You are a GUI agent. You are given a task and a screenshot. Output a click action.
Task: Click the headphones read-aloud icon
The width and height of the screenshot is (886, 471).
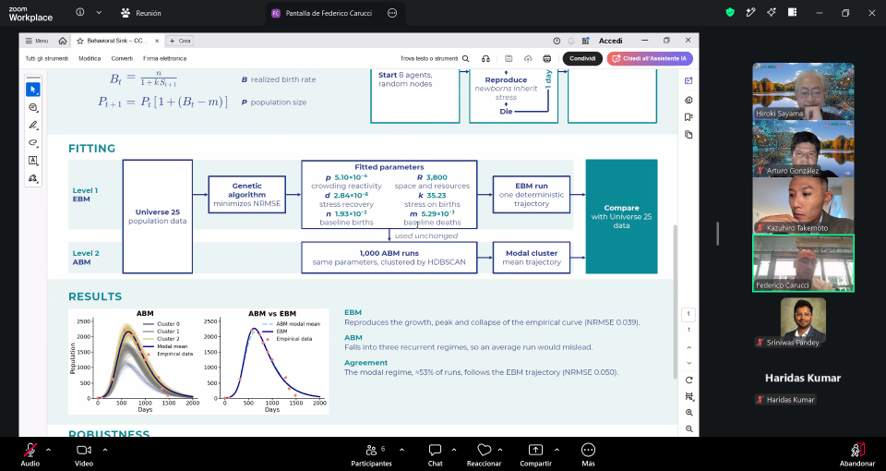coord(485,58)
